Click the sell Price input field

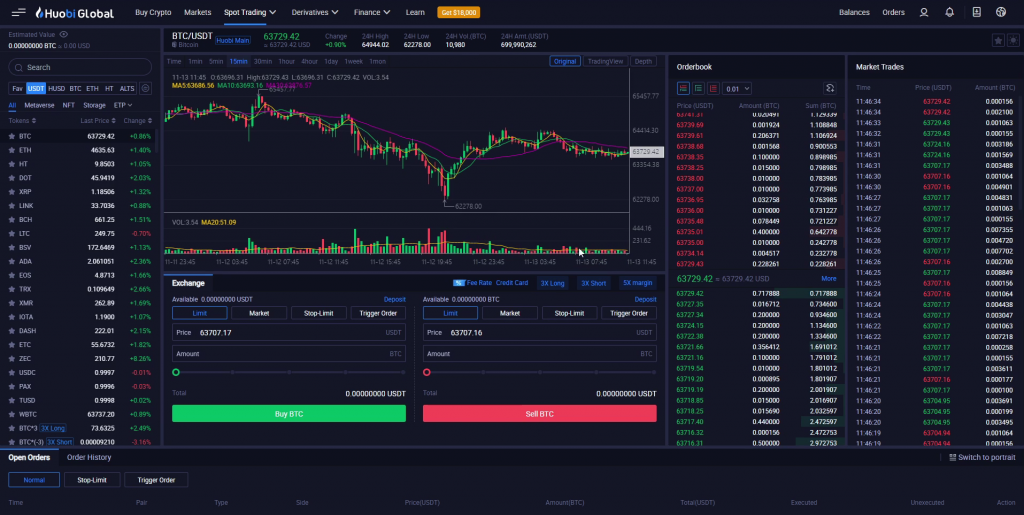(539, 332)
